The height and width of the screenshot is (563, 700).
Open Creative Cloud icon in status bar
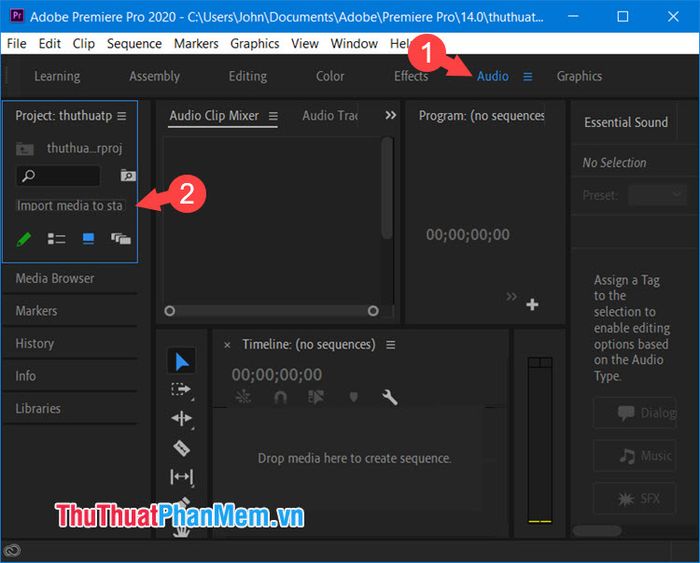12,550
